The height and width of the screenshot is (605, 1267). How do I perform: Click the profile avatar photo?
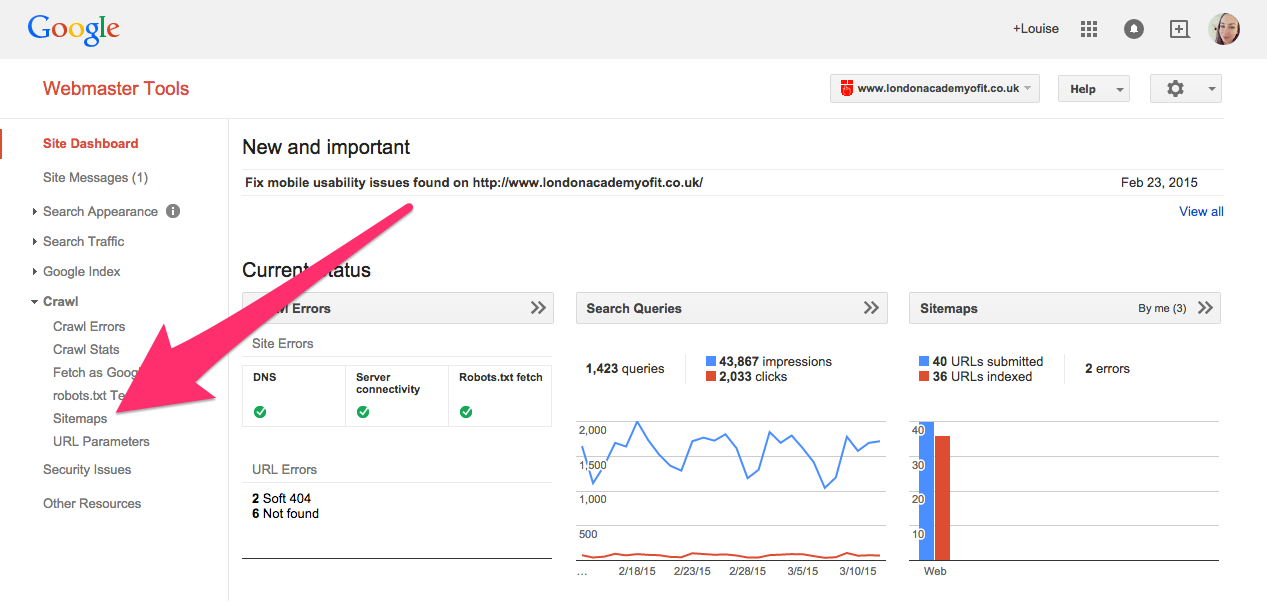tap(1224, 28)
